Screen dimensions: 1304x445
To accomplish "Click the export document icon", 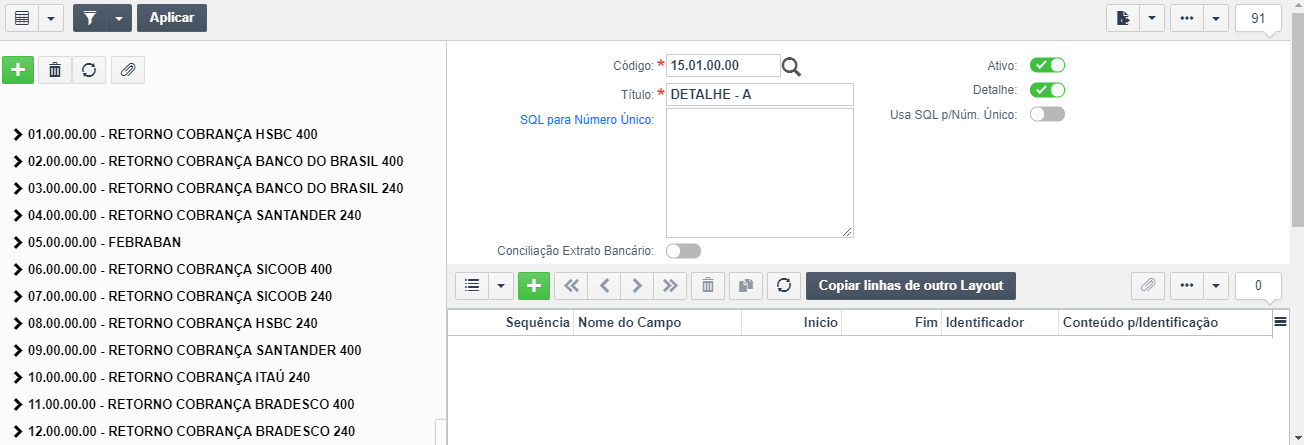I will [1123, 18].
